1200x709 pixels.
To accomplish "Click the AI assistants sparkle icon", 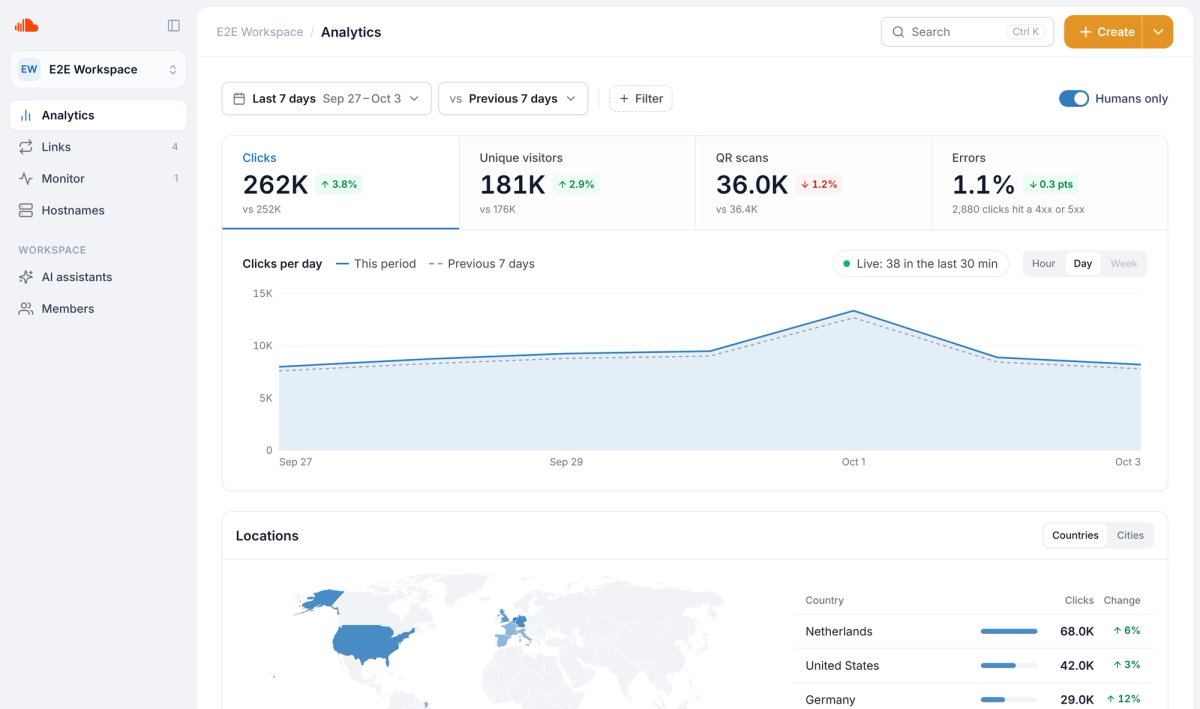I will pyautogui.click(x=26, y=277).
